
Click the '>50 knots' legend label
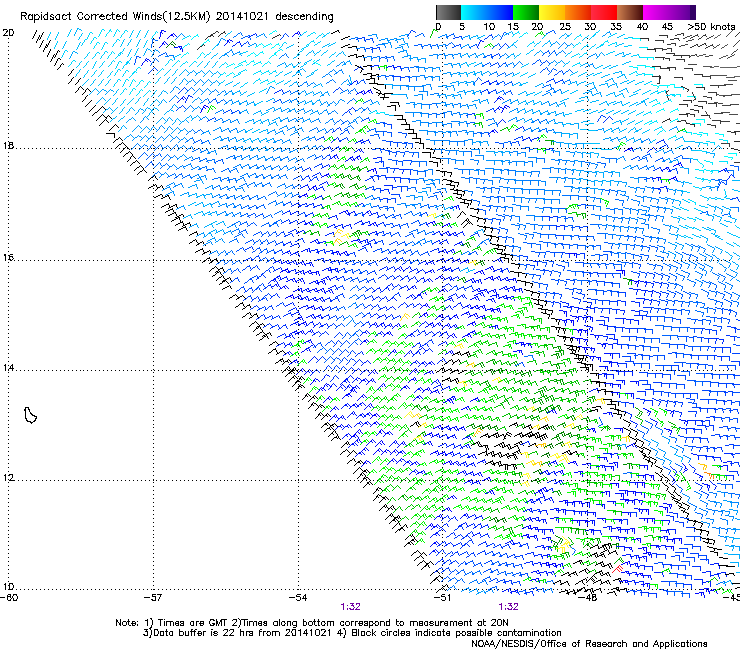point(711,26)
